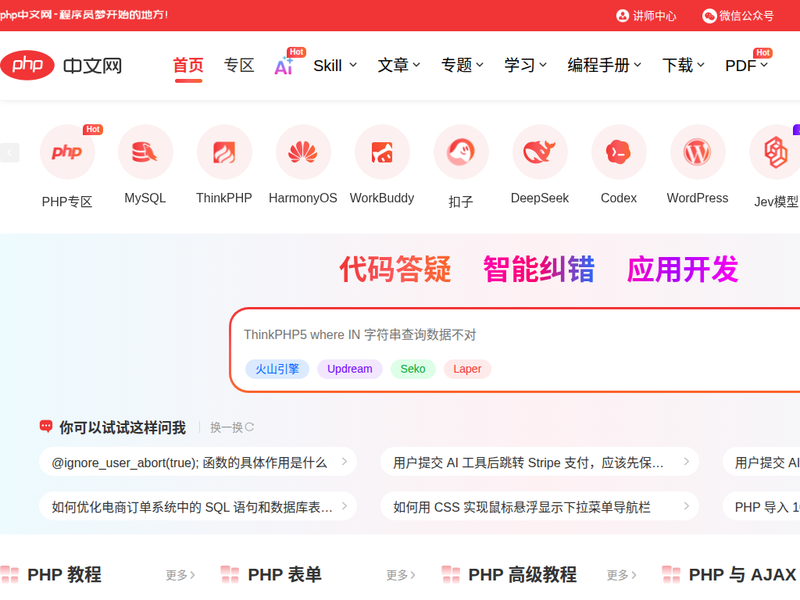800x600 pixels.
Task: Open the partially visible PHP 导入 suggestion
Action: coord(761,506)
